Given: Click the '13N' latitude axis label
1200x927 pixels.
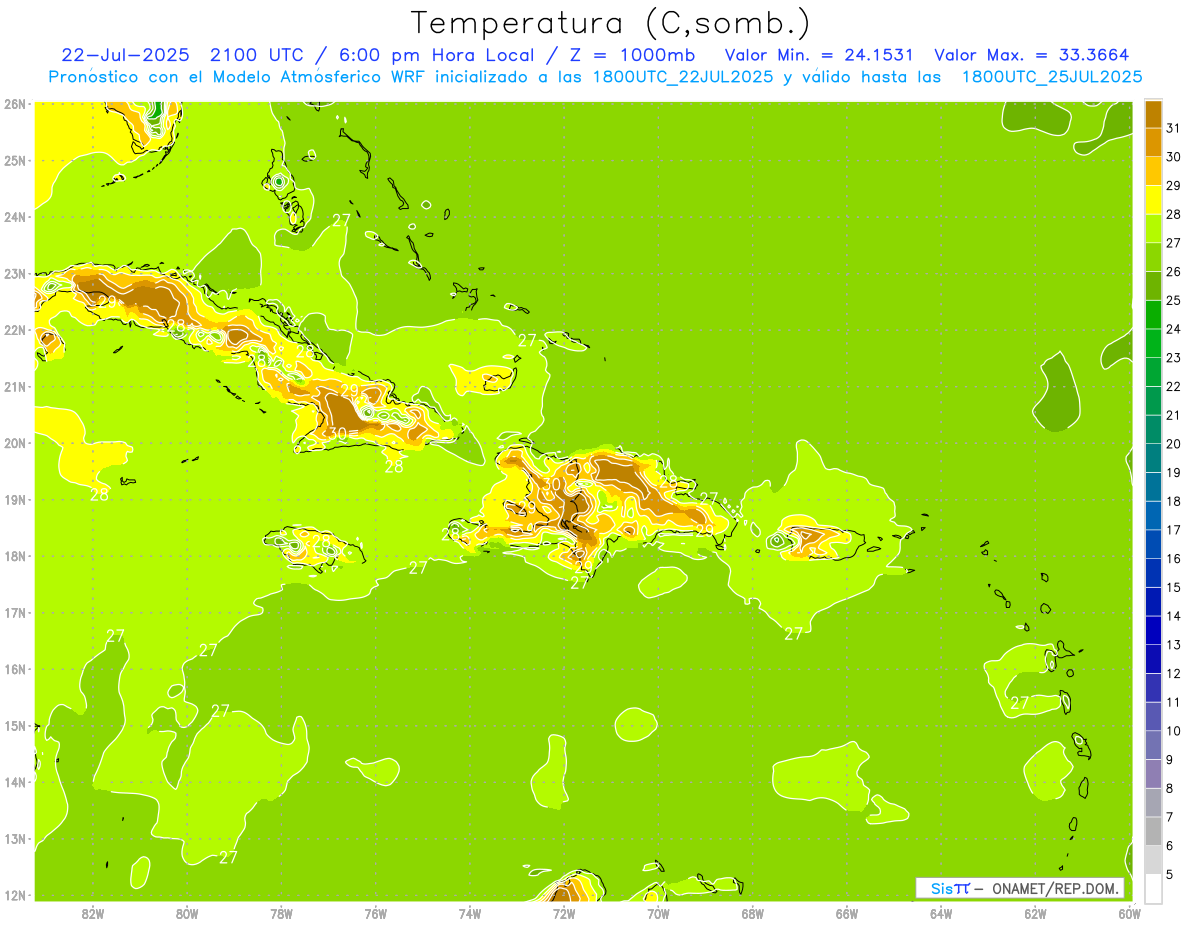Looking at the screenshot, I should tap(15, 839).
